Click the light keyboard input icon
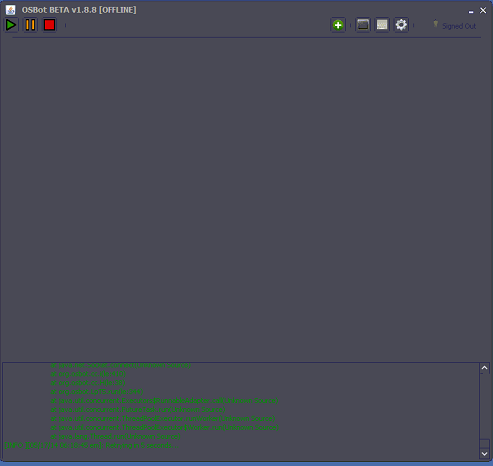This screenshot has height=466, width=493. [382, 25]
